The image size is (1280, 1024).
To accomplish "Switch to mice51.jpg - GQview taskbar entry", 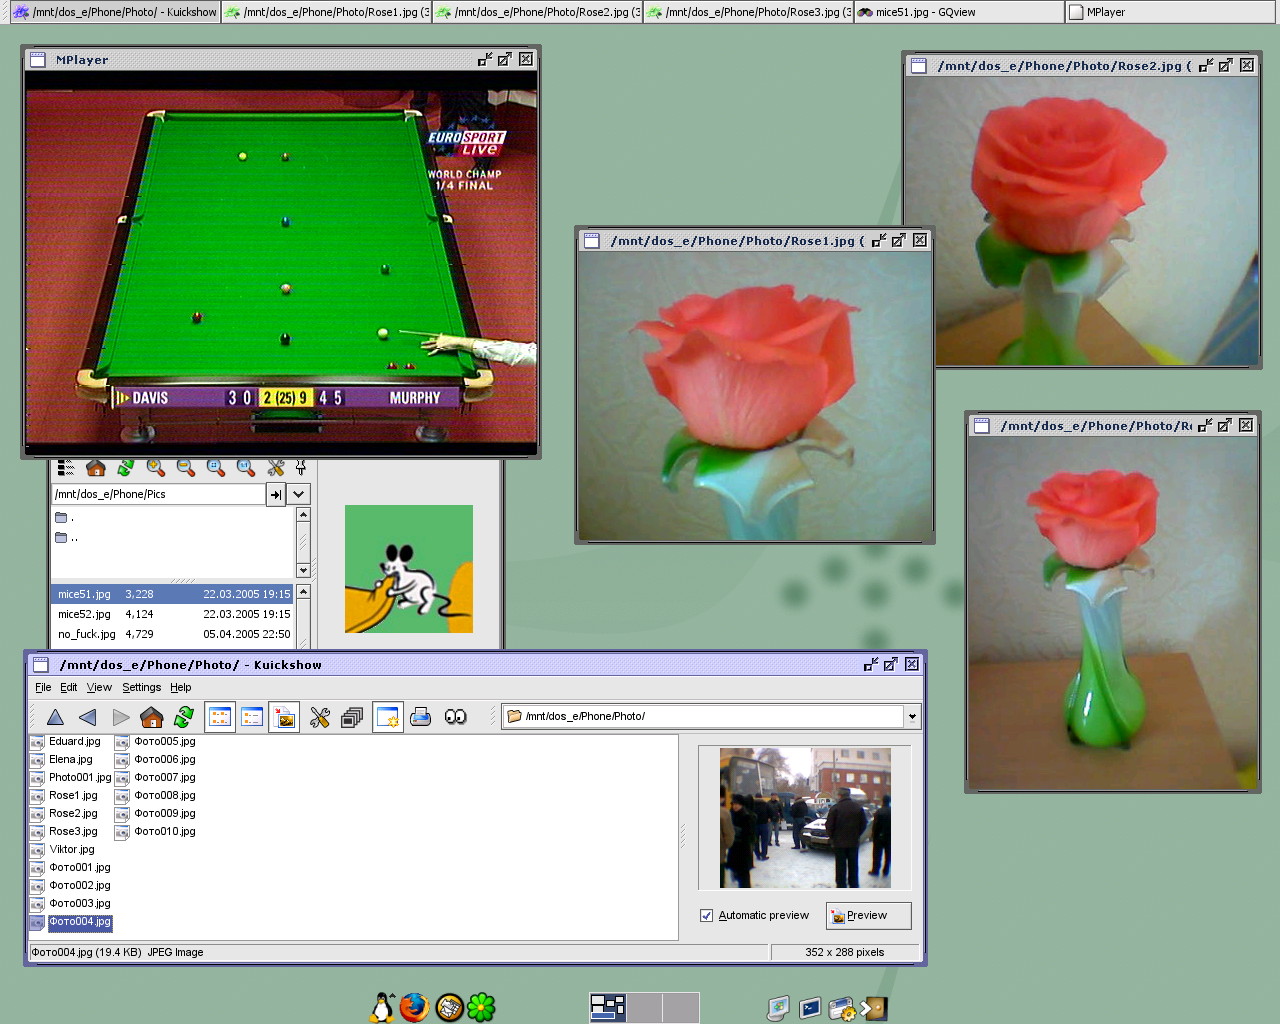I will coord(959,12).
